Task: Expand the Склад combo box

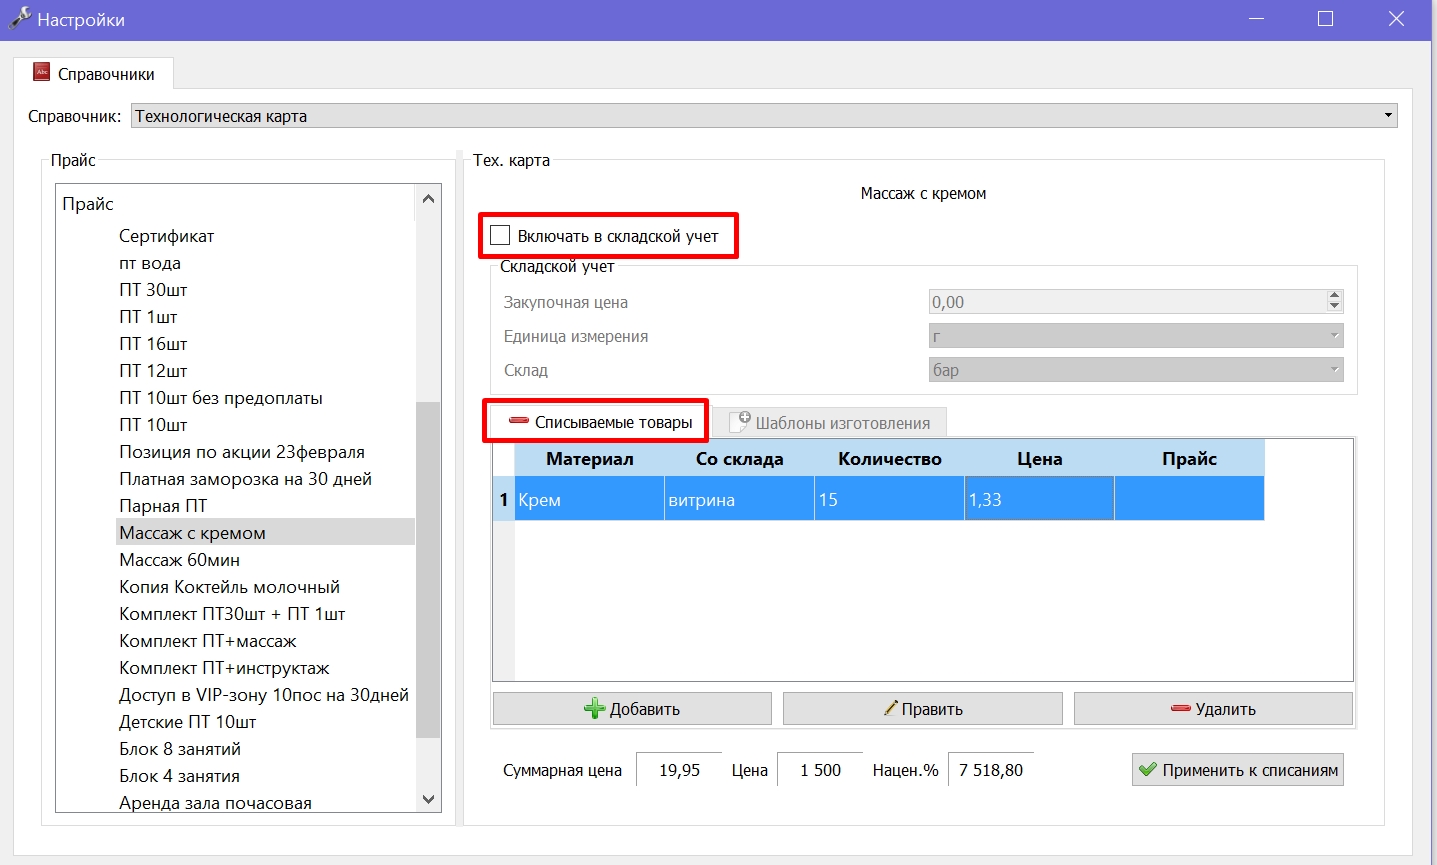Action: coord(1136,370)
